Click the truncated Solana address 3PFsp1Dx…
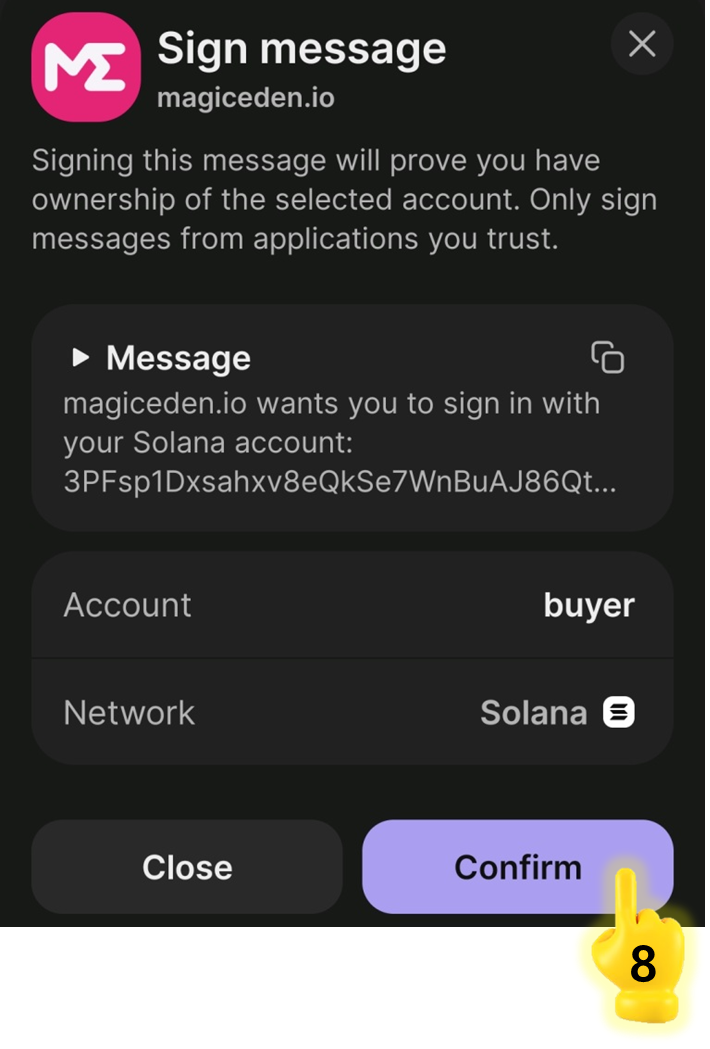The width and height of the screenshot is (710, 1049). (340, 481)
